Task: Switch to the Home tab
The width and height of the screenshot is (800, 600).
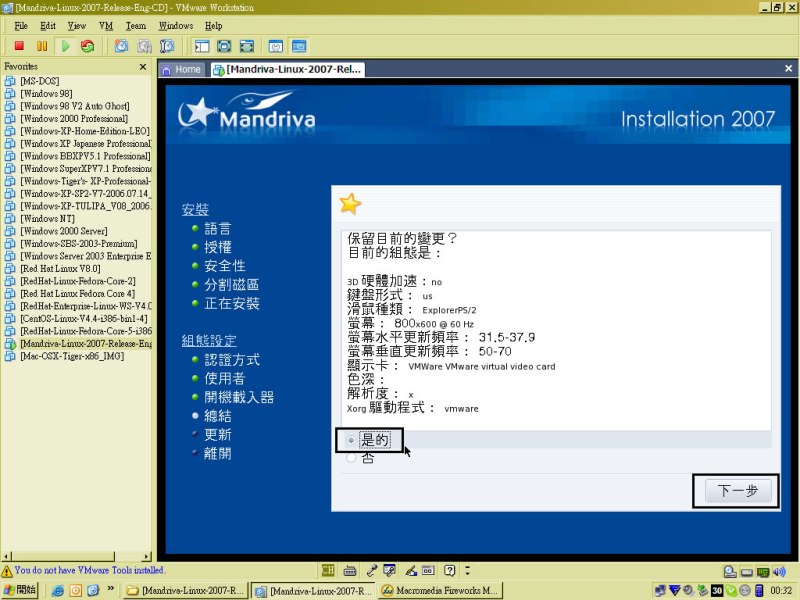Action: tap(182, 69)
